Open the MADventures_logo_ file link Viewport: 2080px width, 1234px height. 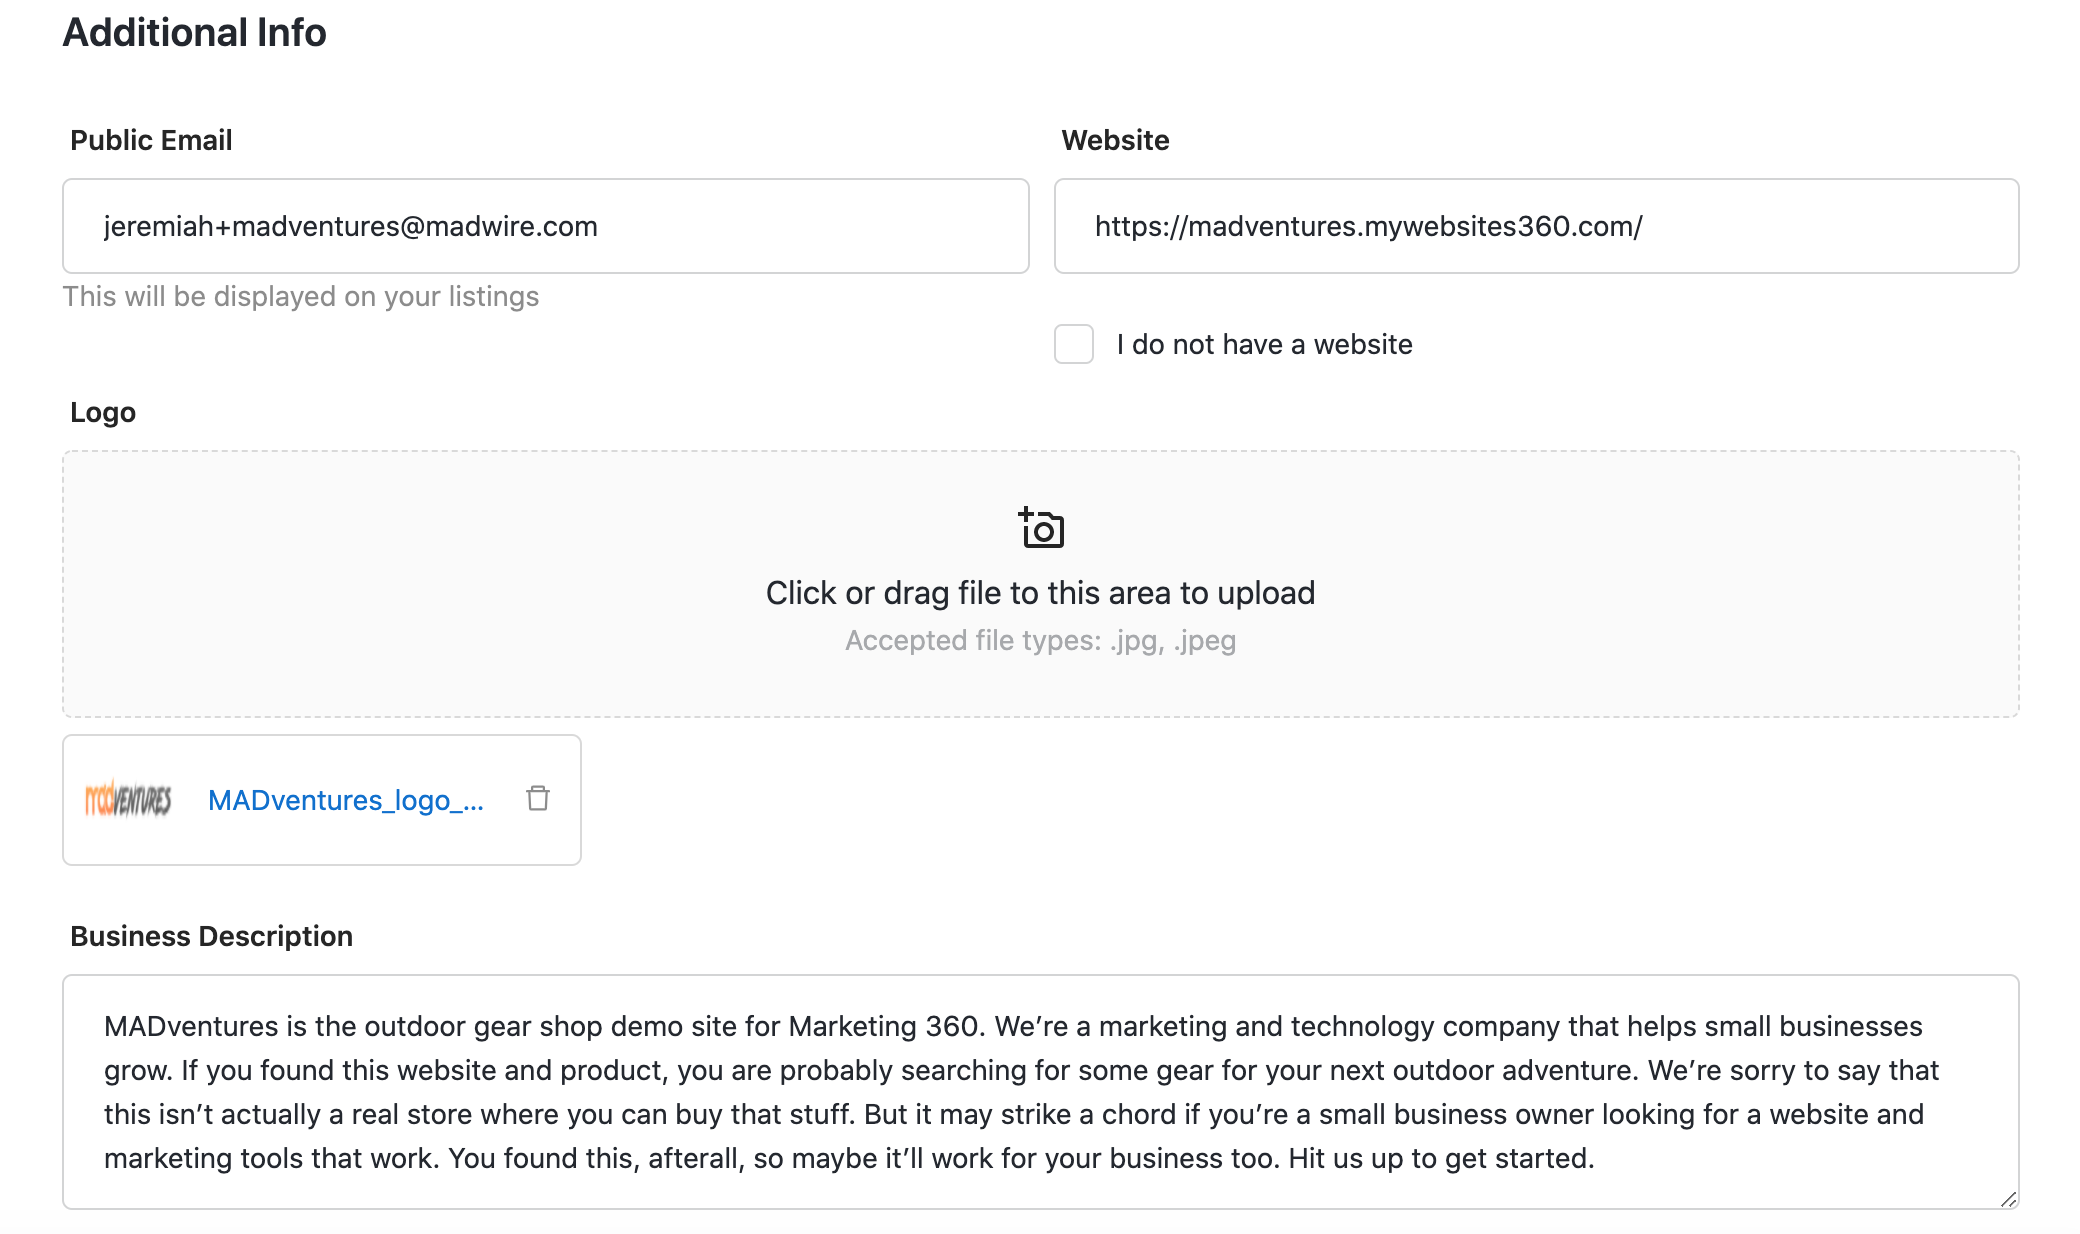click(x=345, y=800)
